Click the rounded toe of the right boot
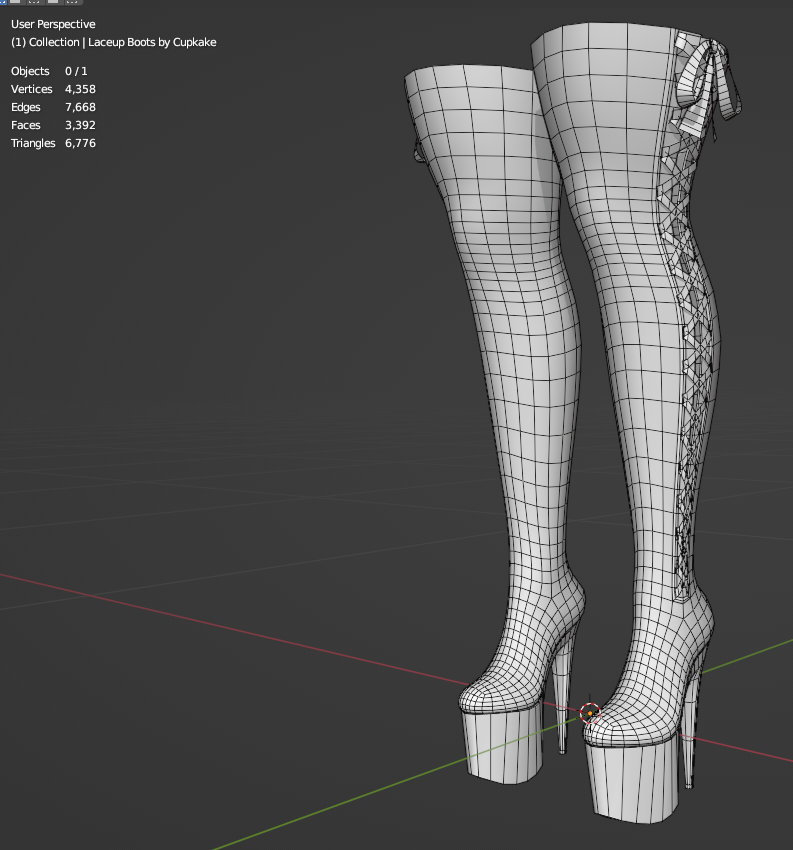793x850 pixels. [x=618, y=725]
